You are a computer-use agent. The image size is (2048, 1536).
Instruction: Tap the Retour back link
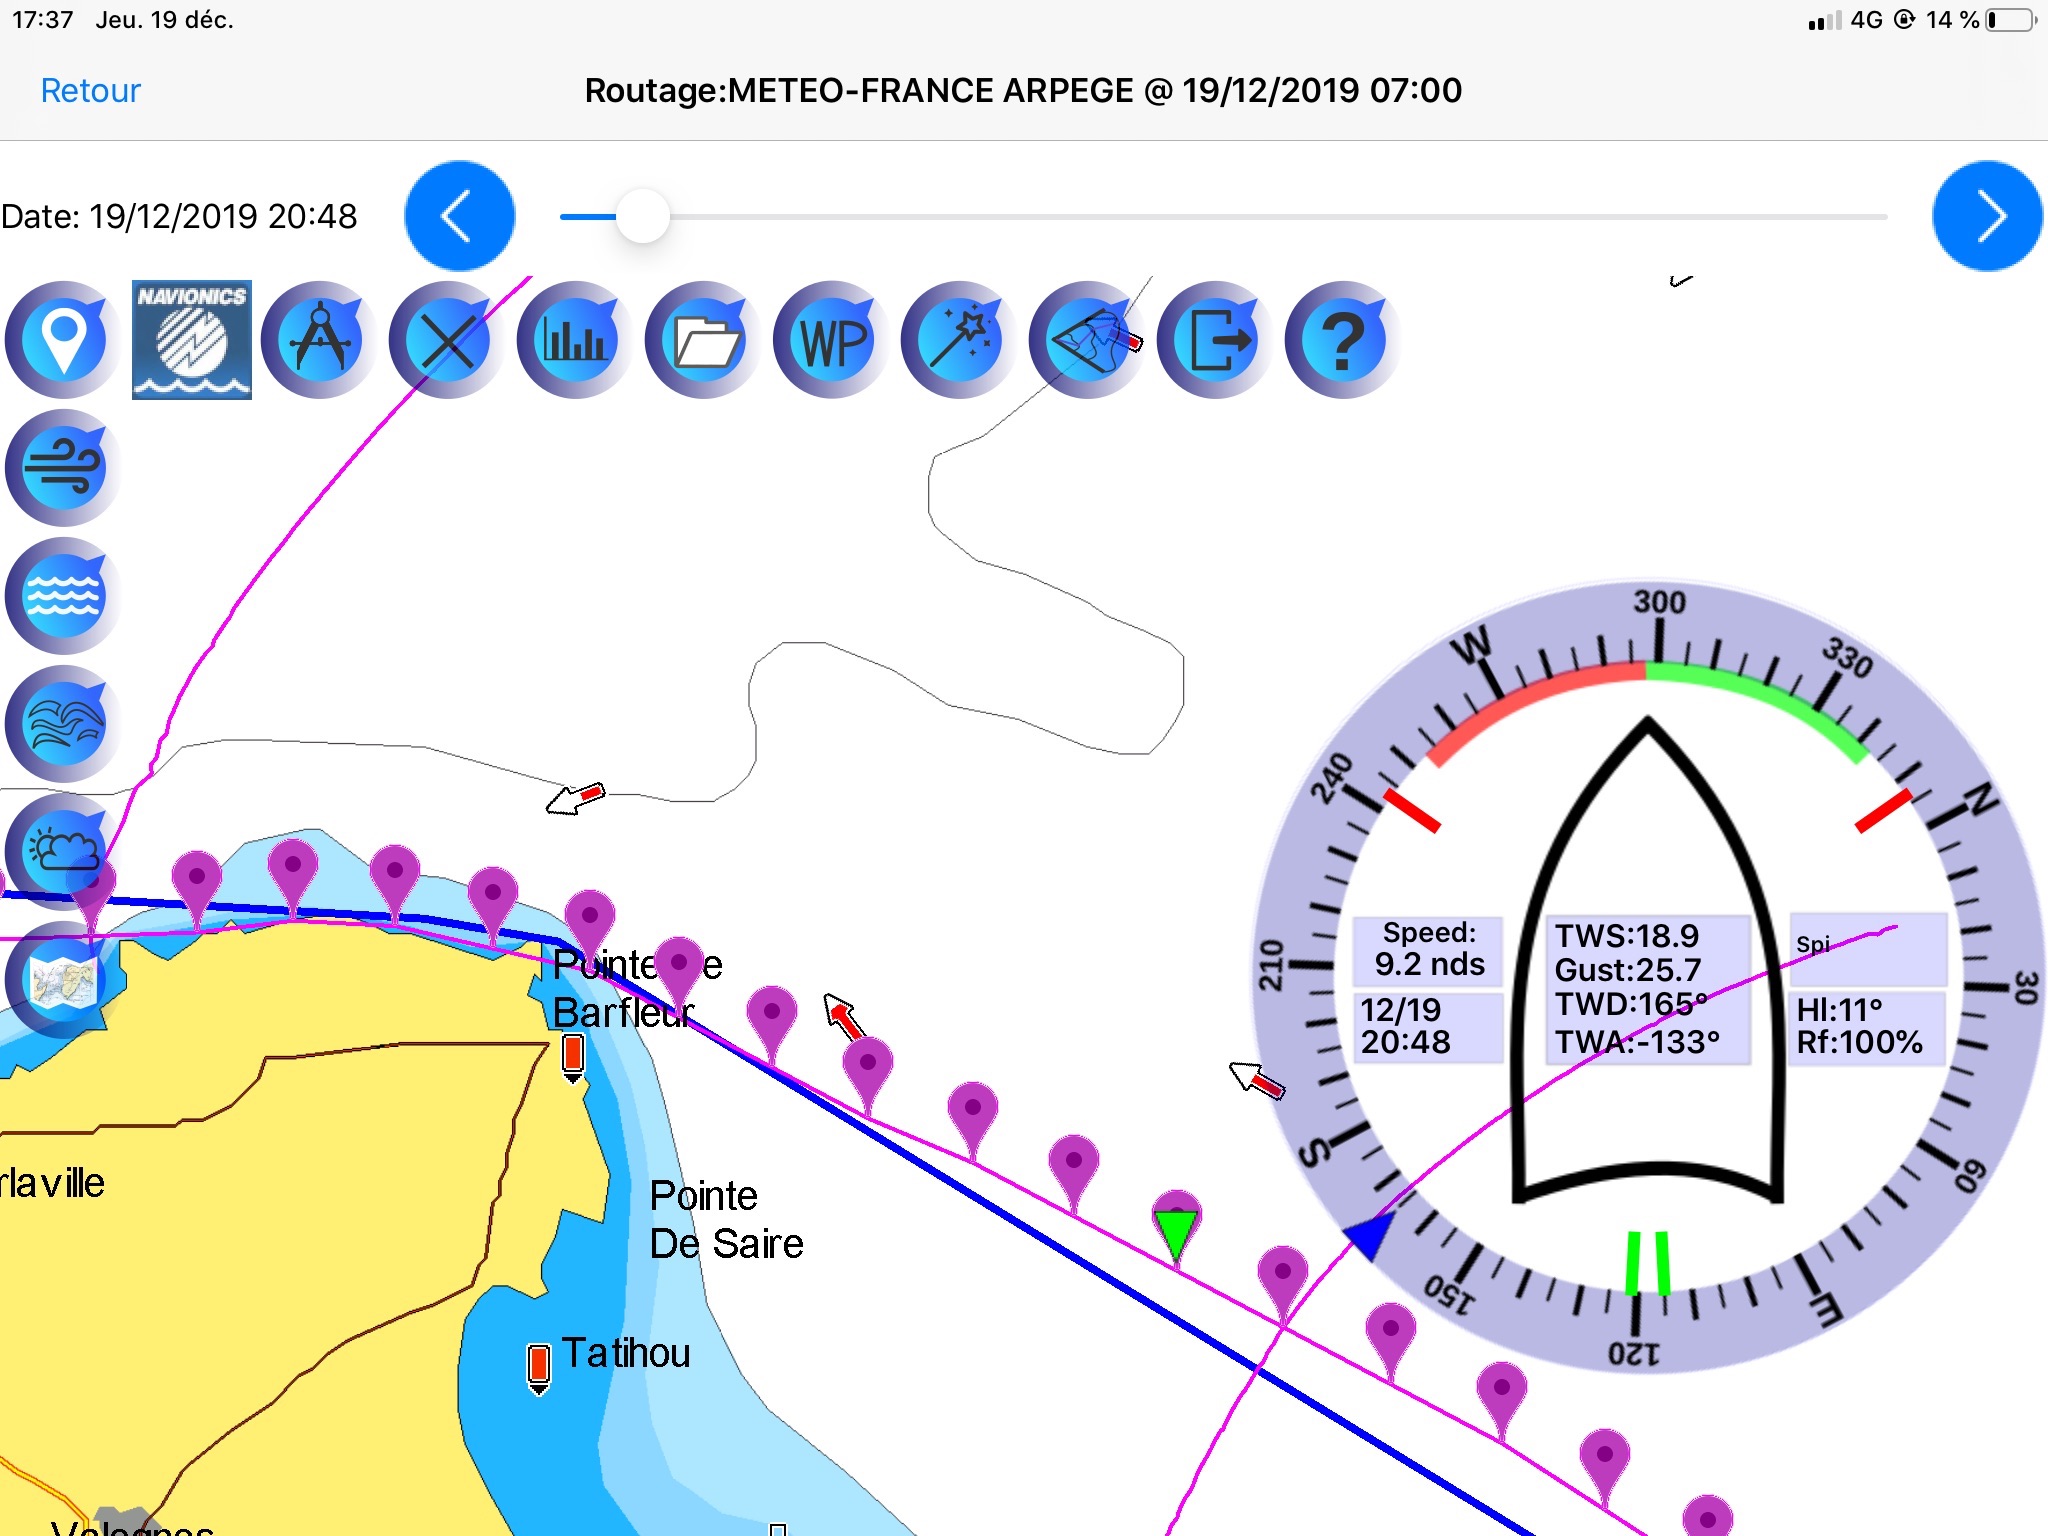90,90
